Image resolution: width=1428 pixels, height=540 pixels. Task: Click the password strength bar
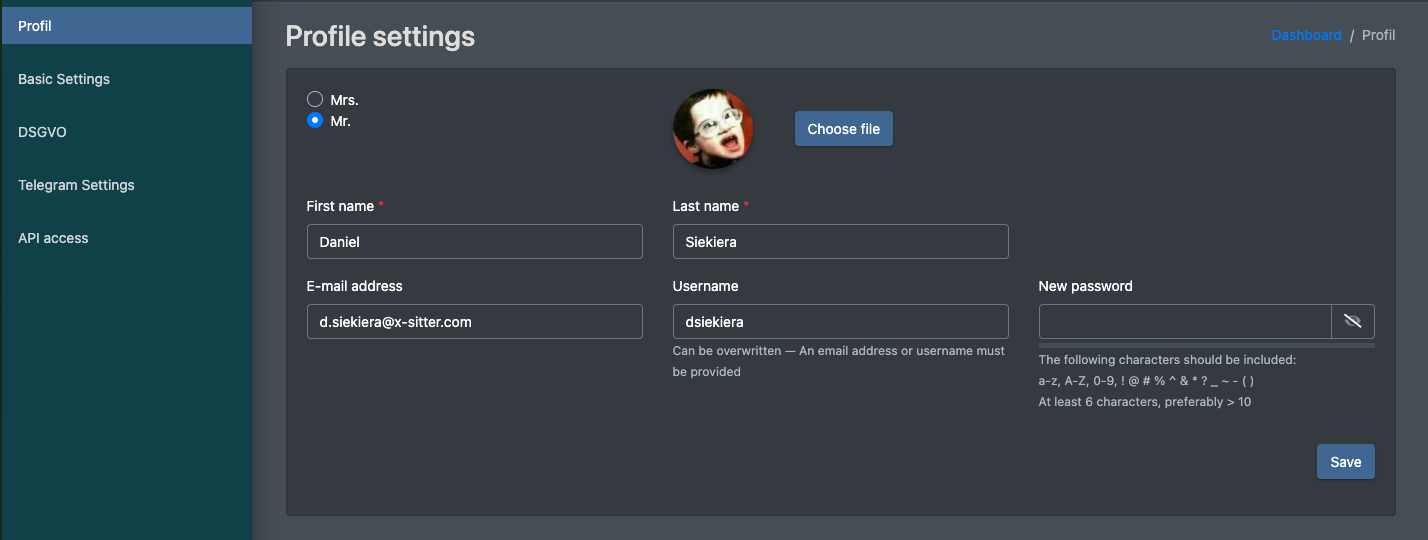[x=1207, y=345]
